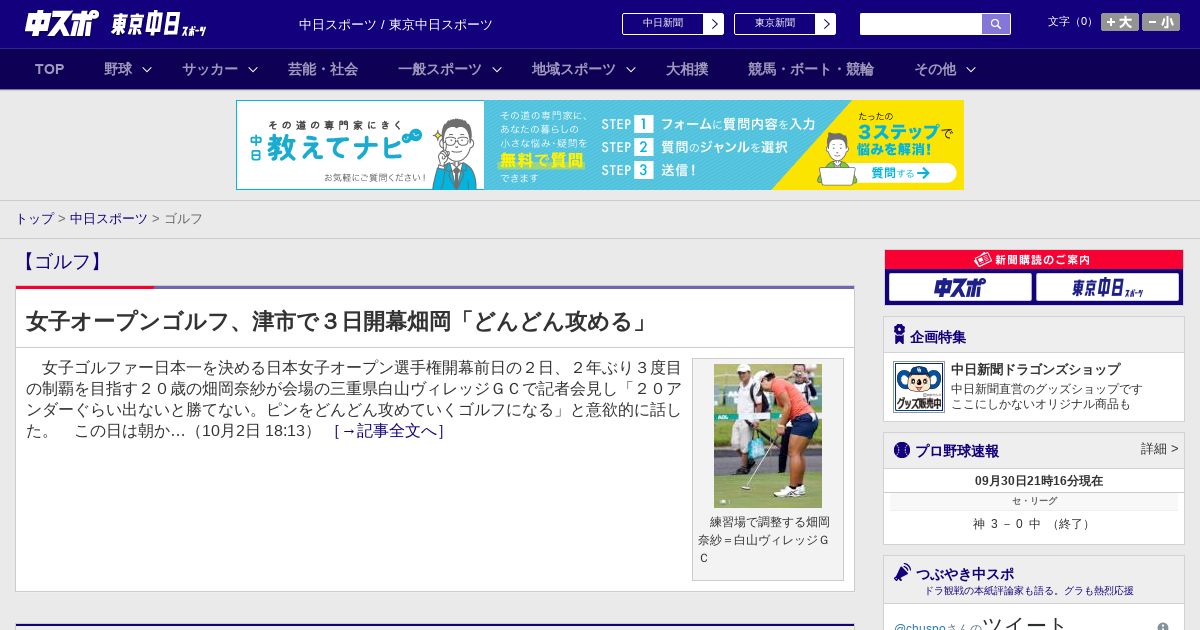
Task: Go to the TOP menu item
Action: 50,69
